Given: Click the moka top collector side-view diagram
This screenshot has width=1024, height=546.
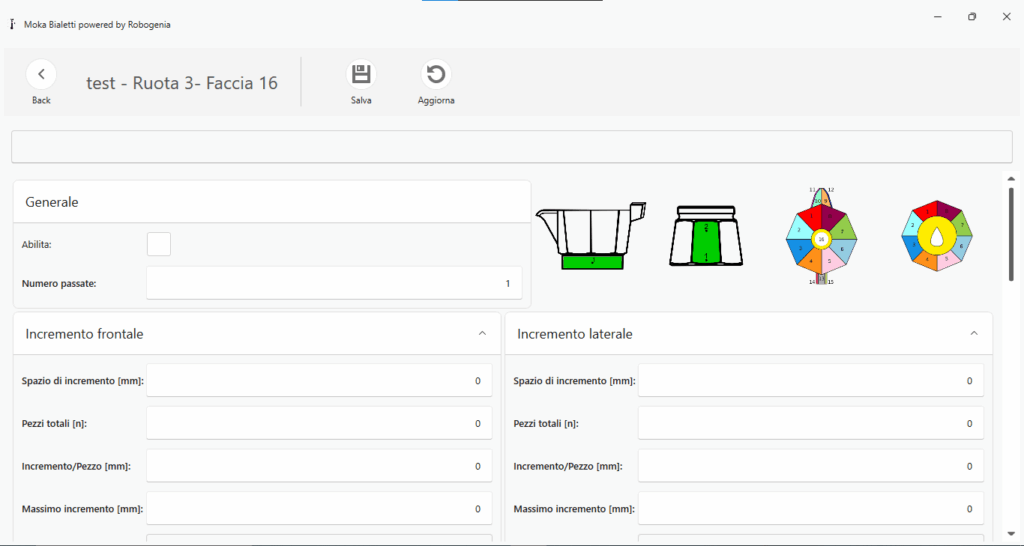Looking at the screenshot, I should (591, 236).
